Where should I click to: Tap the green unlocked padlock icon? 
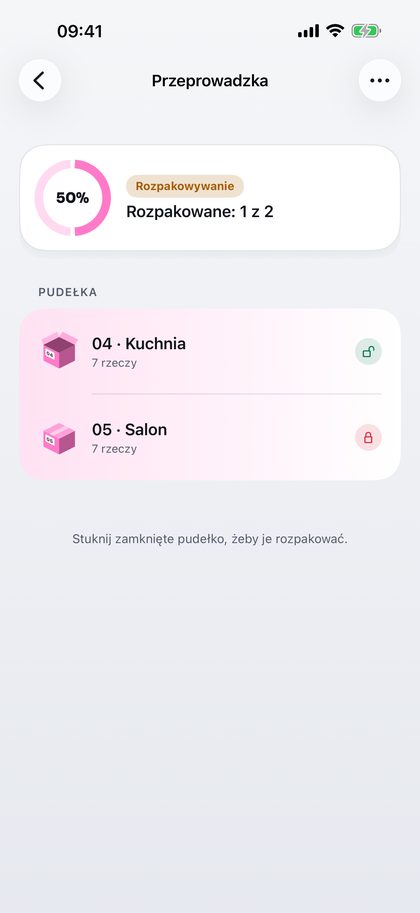click(368, 352)
